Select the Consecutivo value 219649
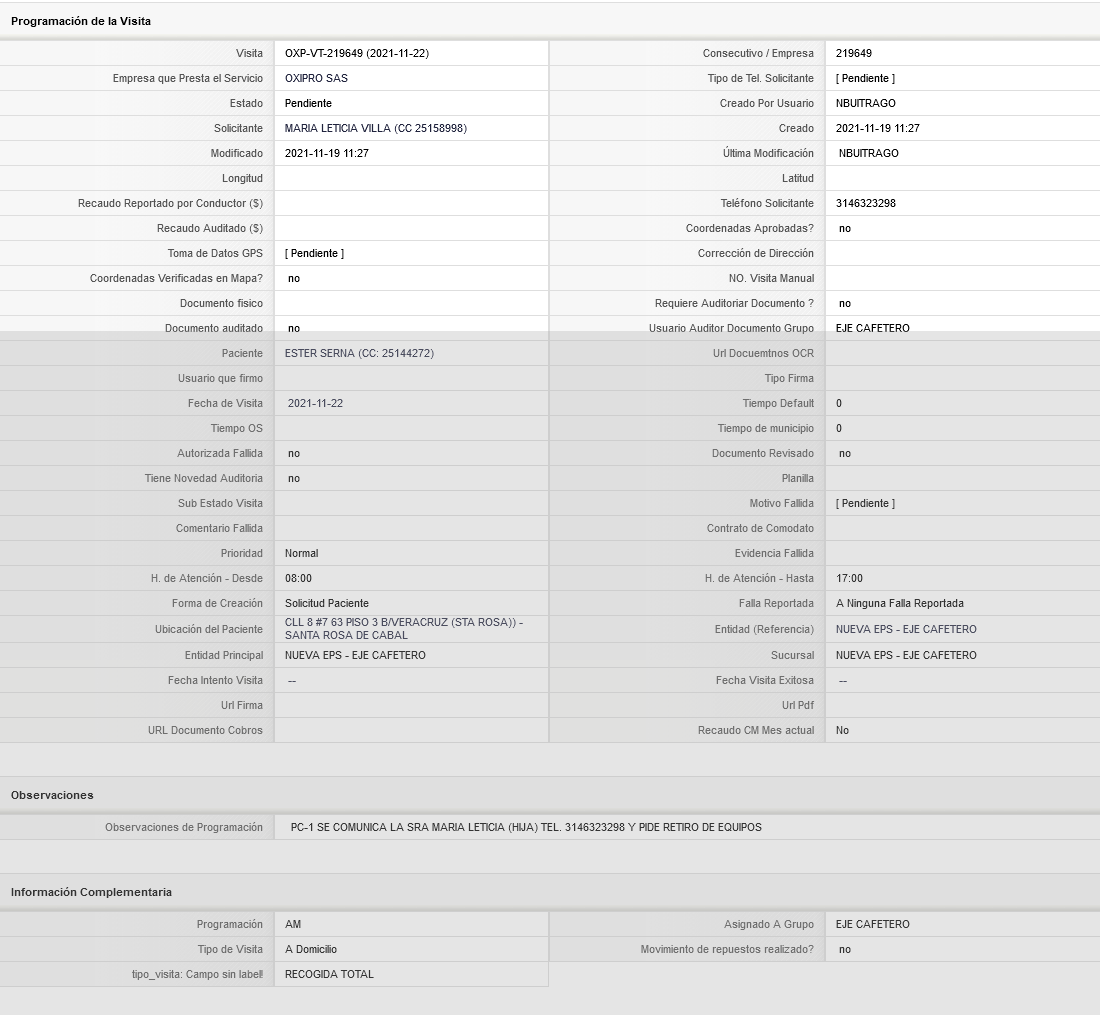Viewport: 1100px width, 1015px height. (854, 53)
